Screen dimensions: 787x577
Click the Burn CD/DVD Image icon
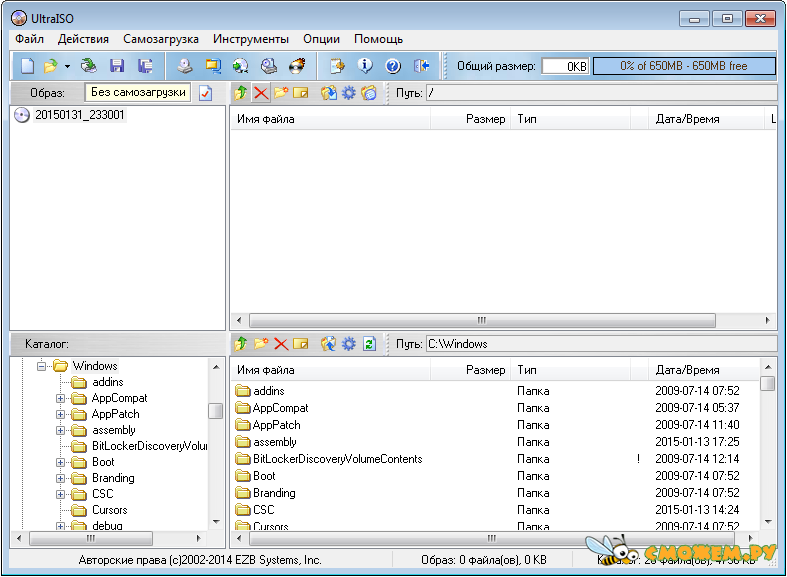tap(297, 66)
